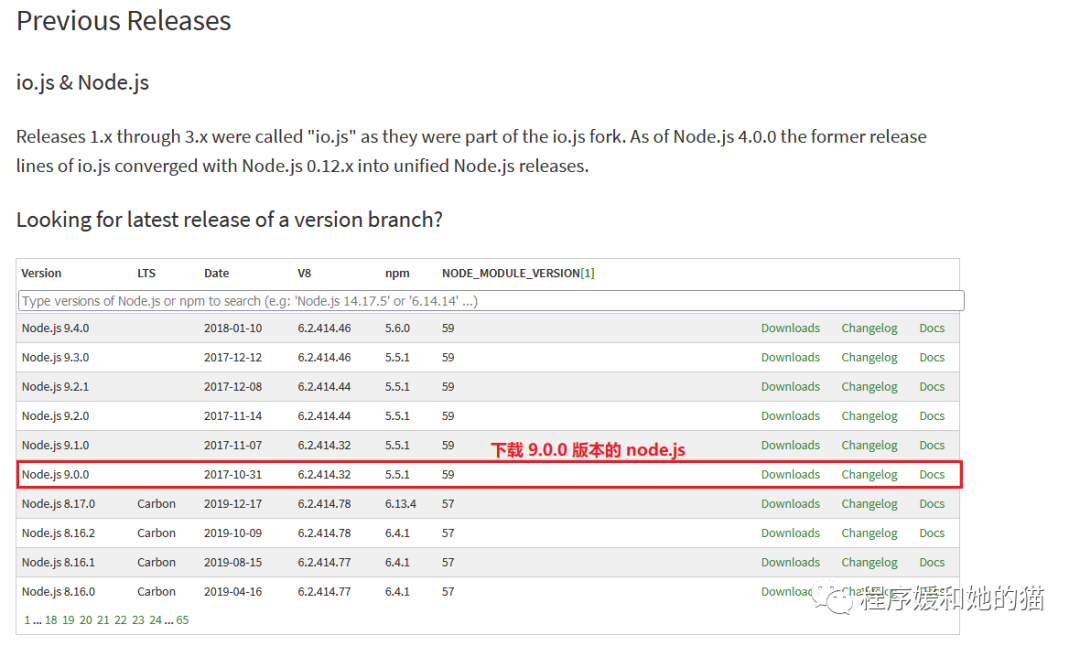
Task: Go to pagination page 21
Action: point(103,621)
